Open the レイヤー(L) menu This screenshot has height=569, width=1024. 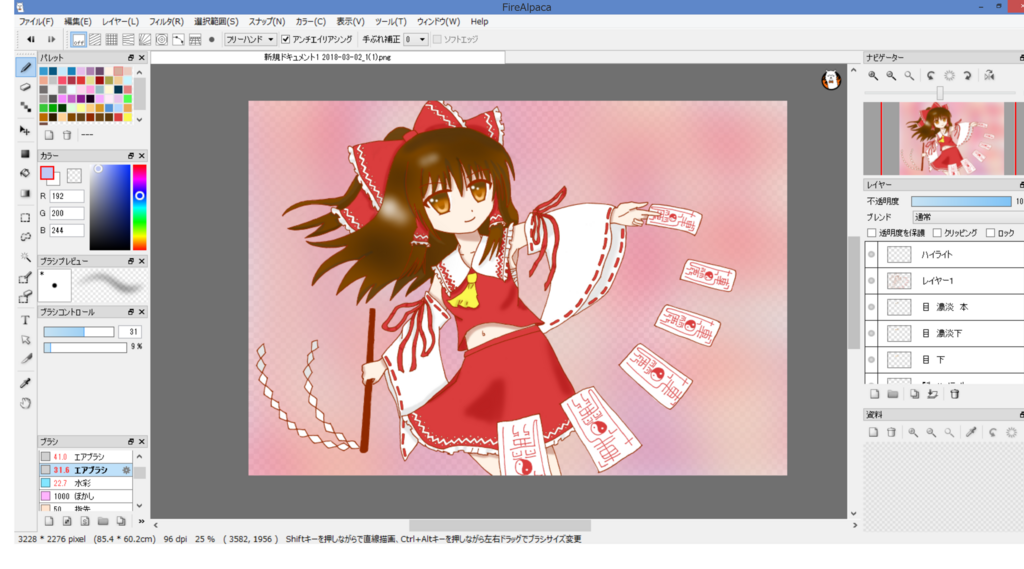(x=120, y=22)
